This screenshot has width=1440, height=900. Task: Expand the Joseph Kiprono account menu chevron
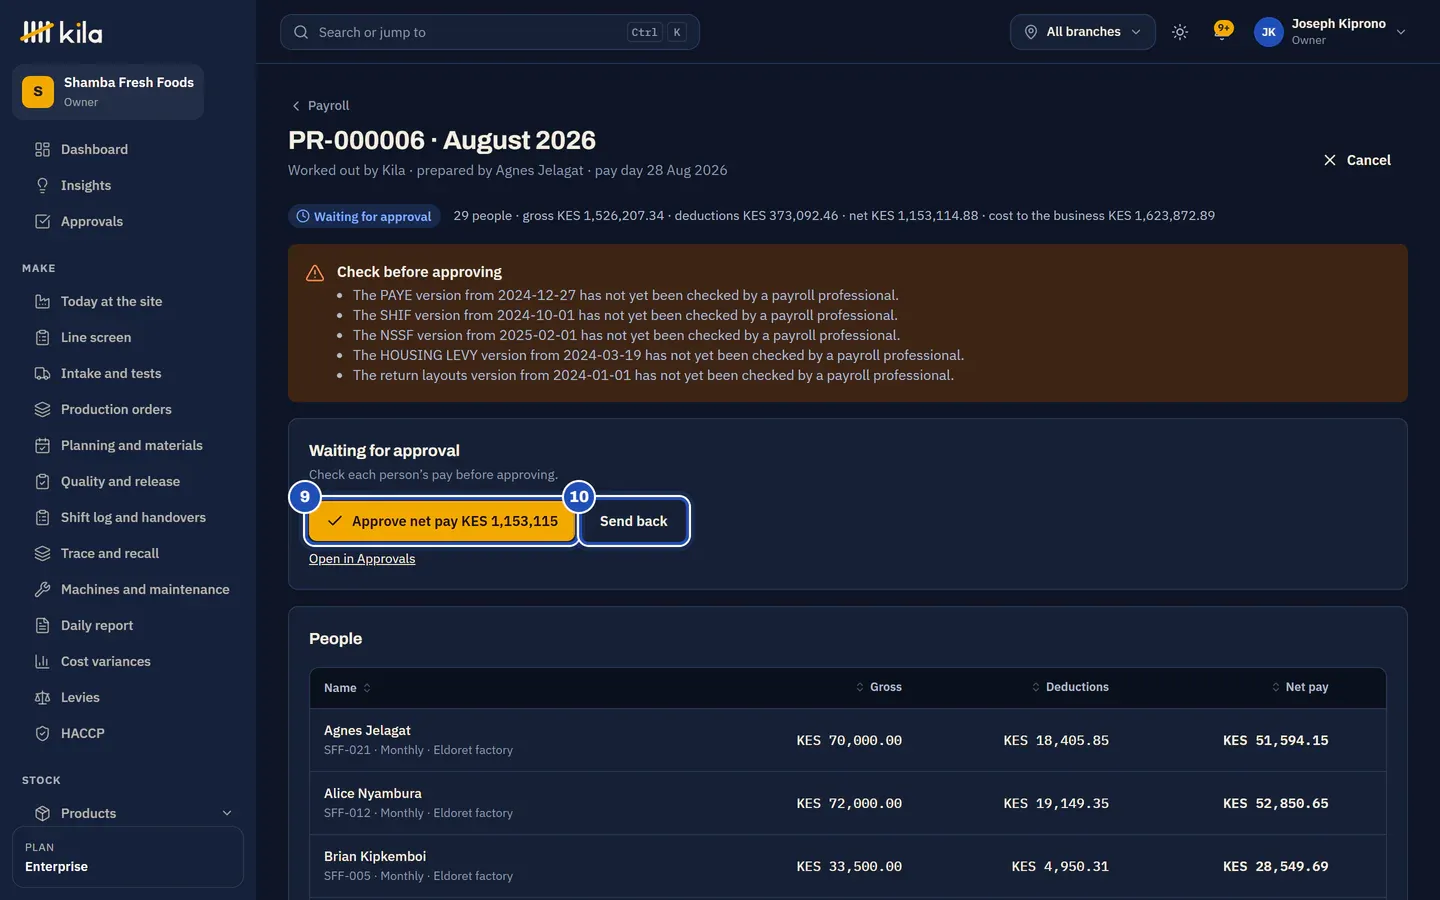tap(1401, 32)
